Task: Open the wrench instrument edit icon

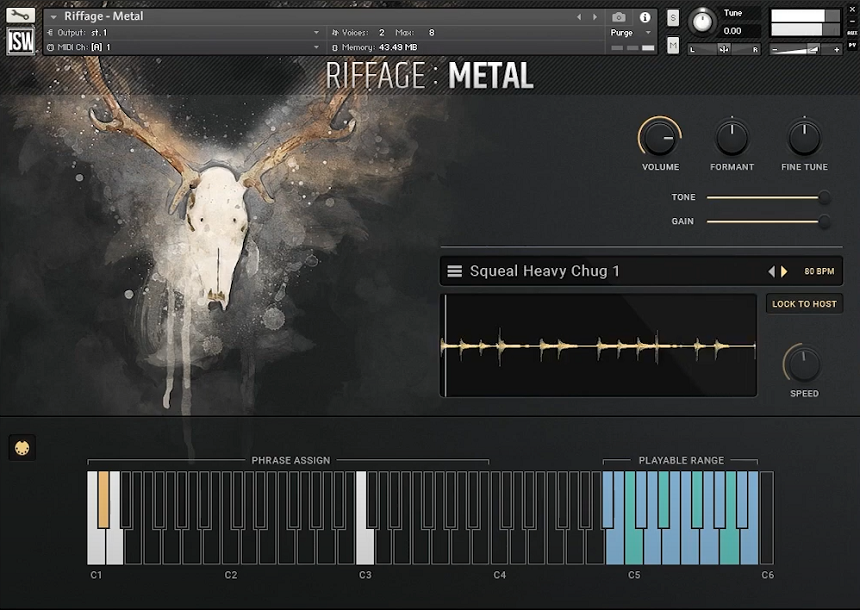Action: click(x=20, y=15)
